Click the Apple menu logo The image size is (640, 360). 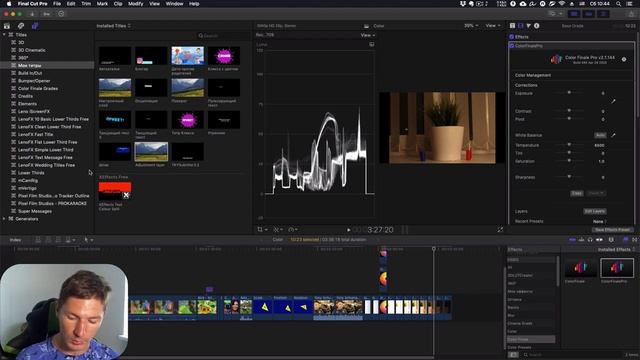tap(8, 4)
